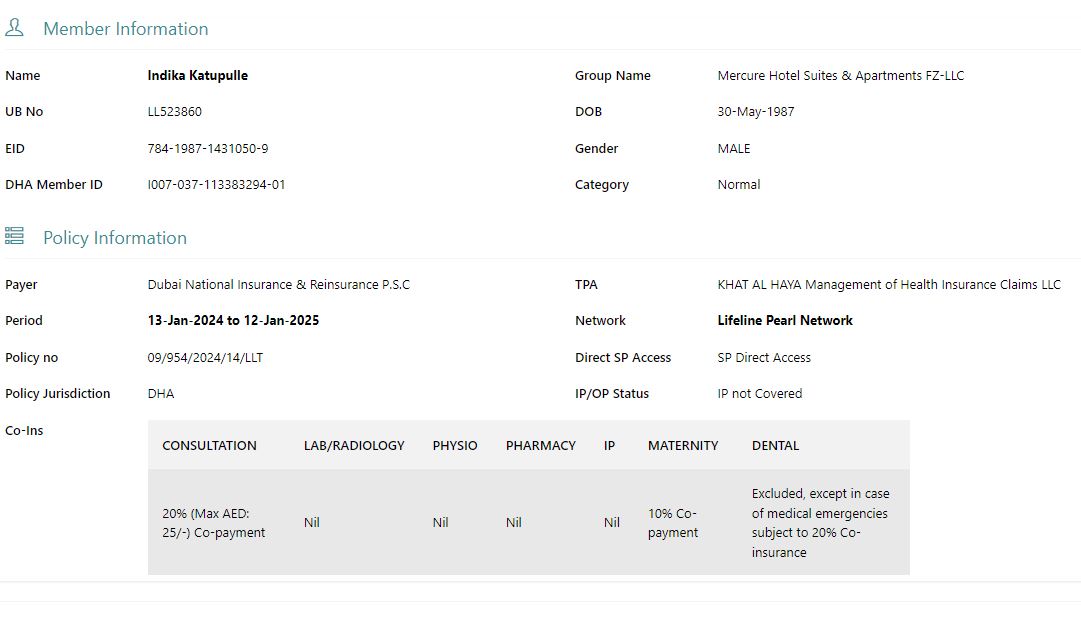Click the CONSULTATION column header
Screen dimensions: 1081x626
(209, 446)
